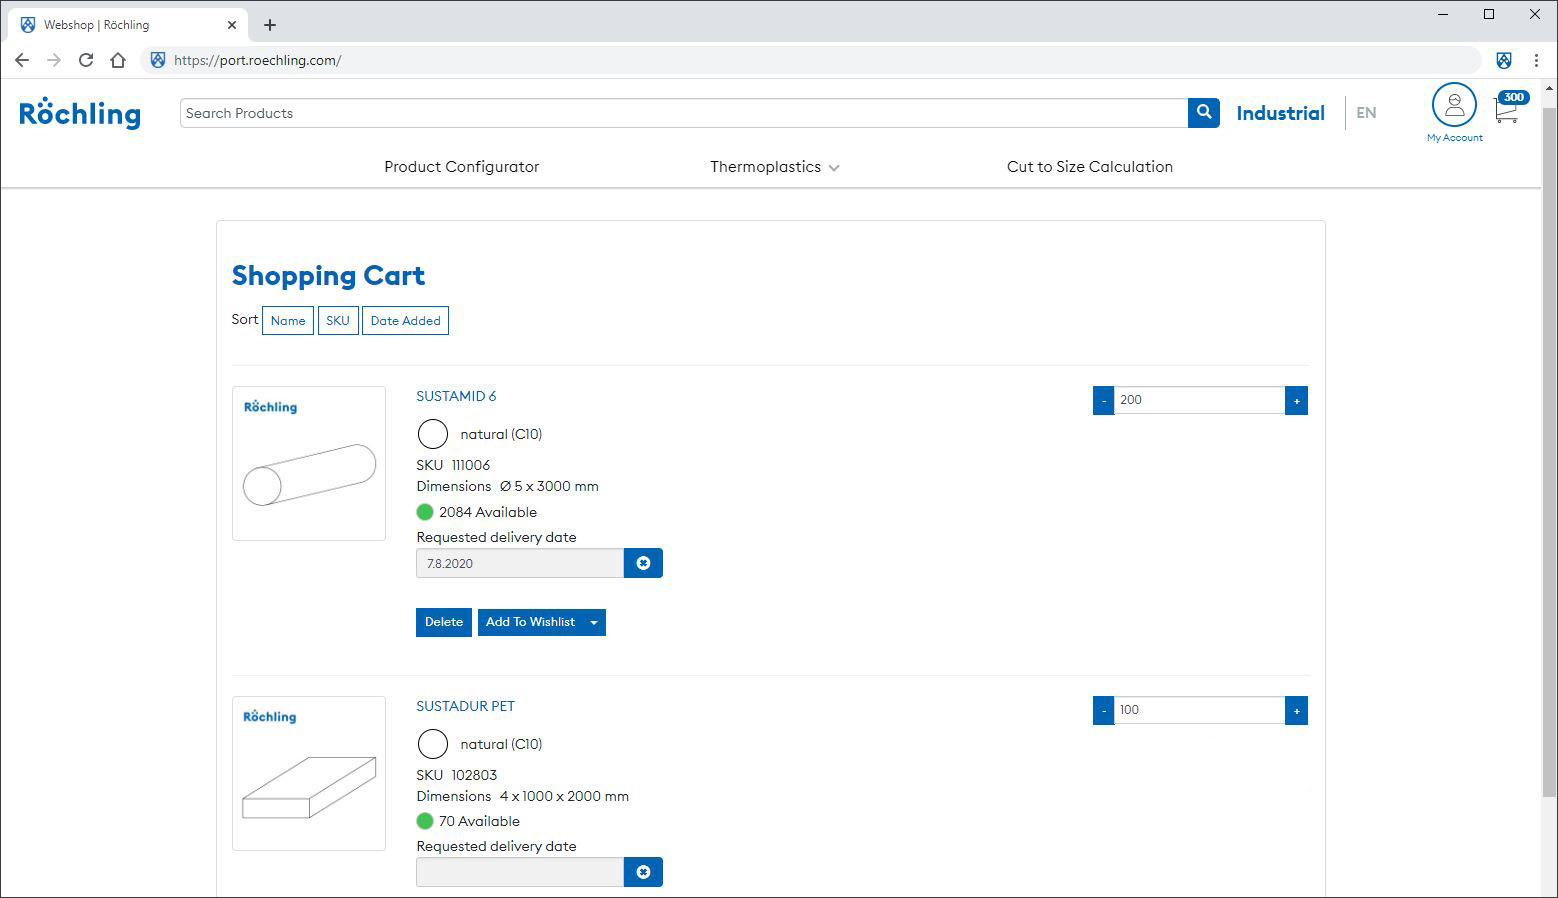
Task: Open the Add To Wishlist dropdown arrow
Action: click(x=594, y=622)
